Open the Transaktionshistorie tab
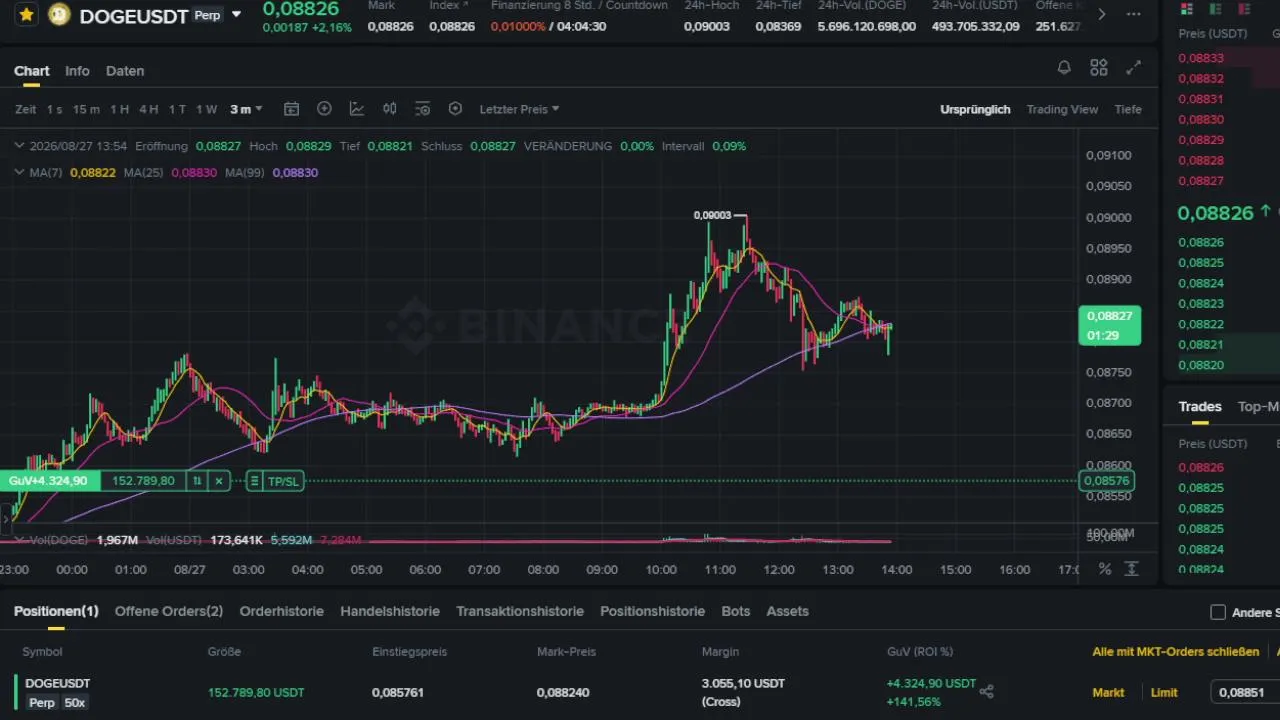This screenshot has height=720, width=1280. (520, 611)
